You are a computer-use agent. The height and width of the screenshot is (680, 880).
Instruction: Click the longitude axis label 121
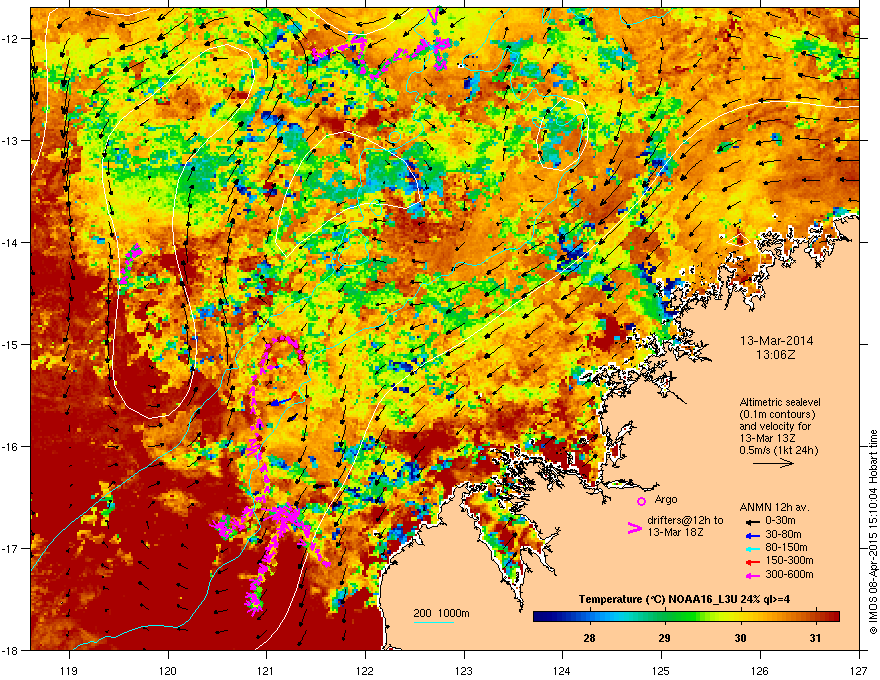[x=266, y=670]
